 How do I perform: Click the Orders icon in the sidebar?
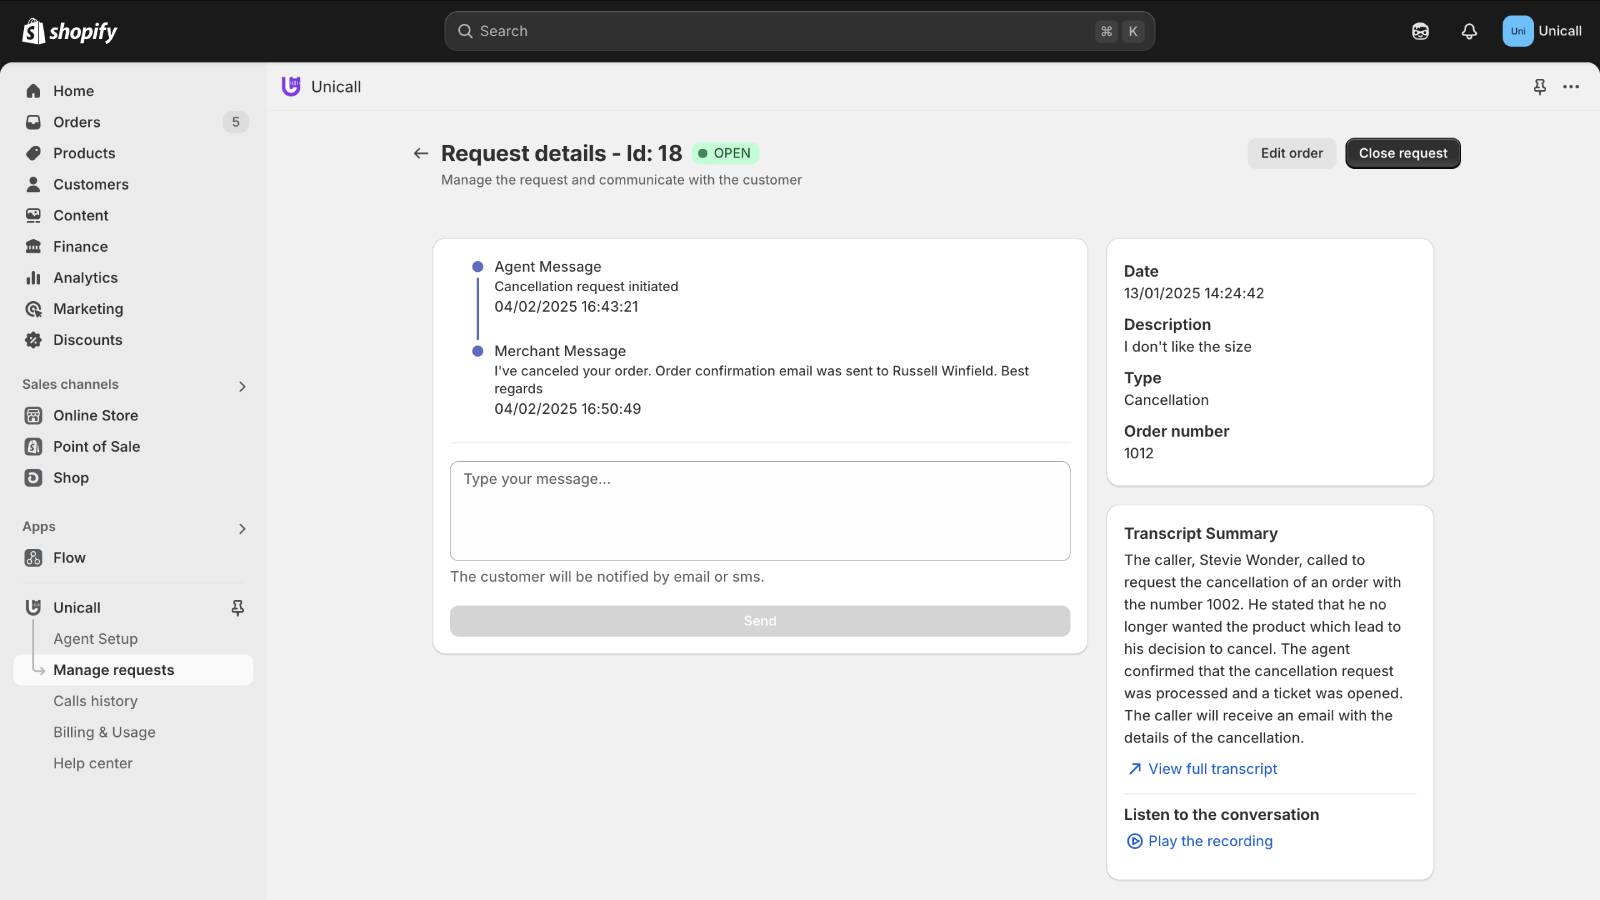tap(33, 122)
